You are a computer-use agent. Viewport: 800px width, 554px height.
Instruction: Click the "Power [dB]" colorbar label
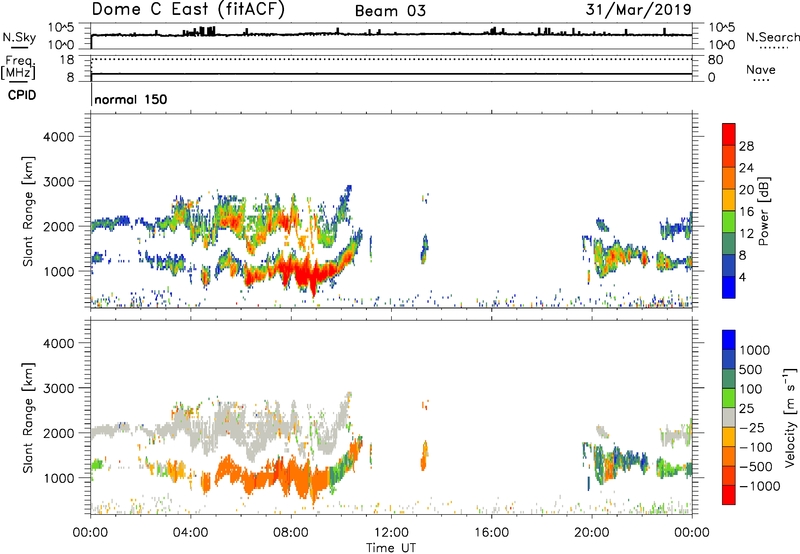click(763, 211)
